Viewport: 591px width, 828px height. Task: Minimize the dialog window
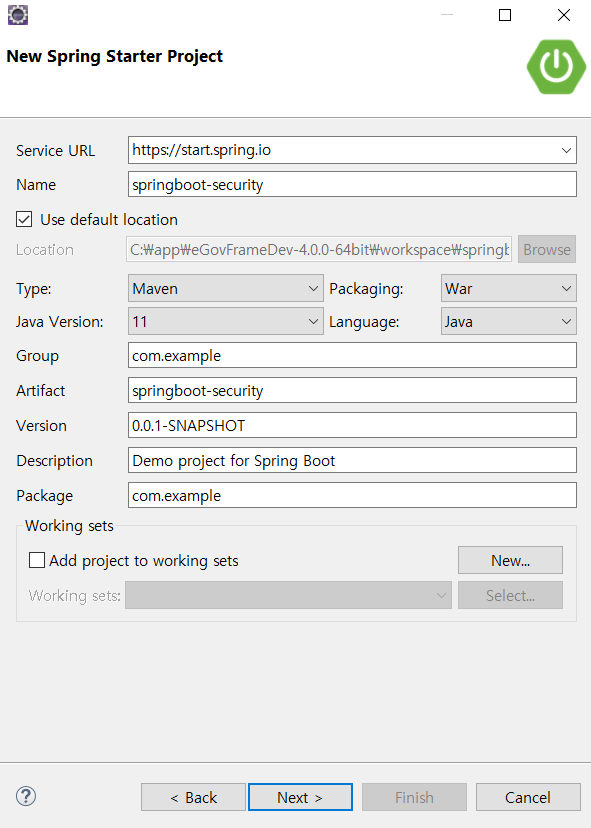tap(447, 15)
